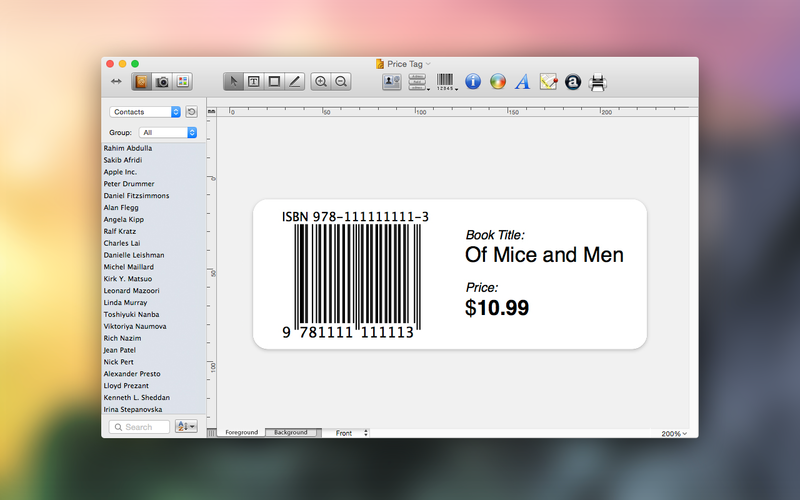800x500 pixels.
Task: Select the Text box tool
Action: coord(254,82)
